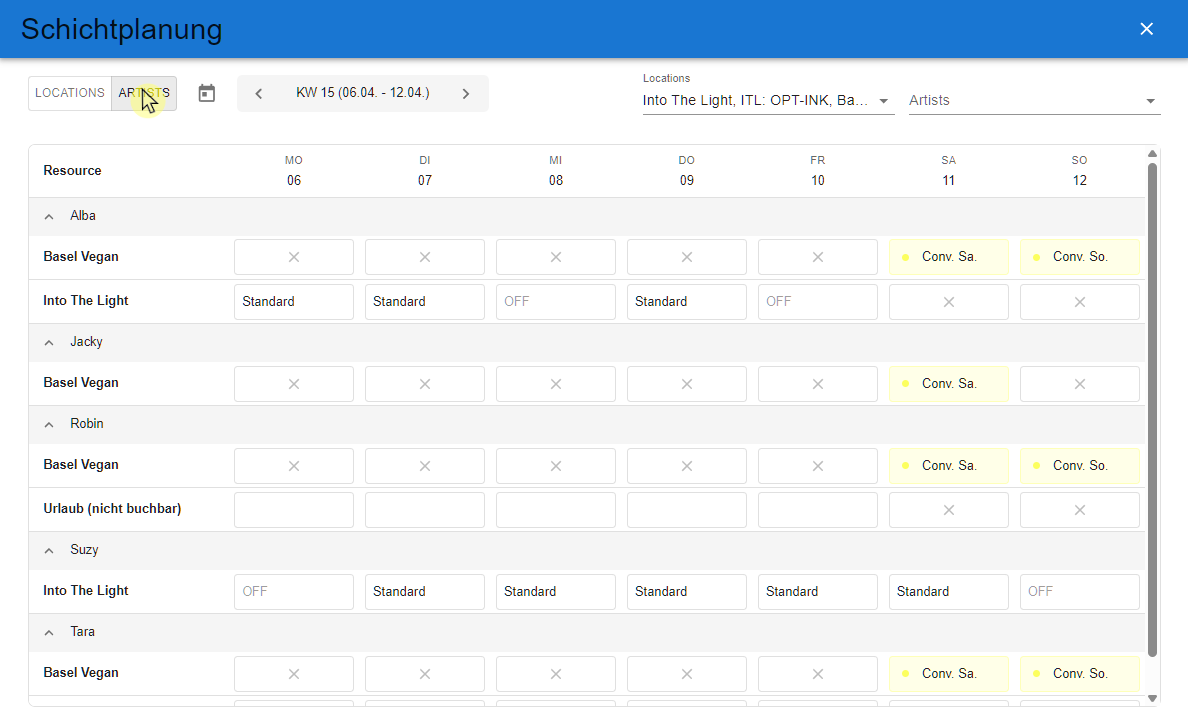Click the Resource column header
Image resolution: width=1188 pixels, height=717 pixels.
pos(73,171)
